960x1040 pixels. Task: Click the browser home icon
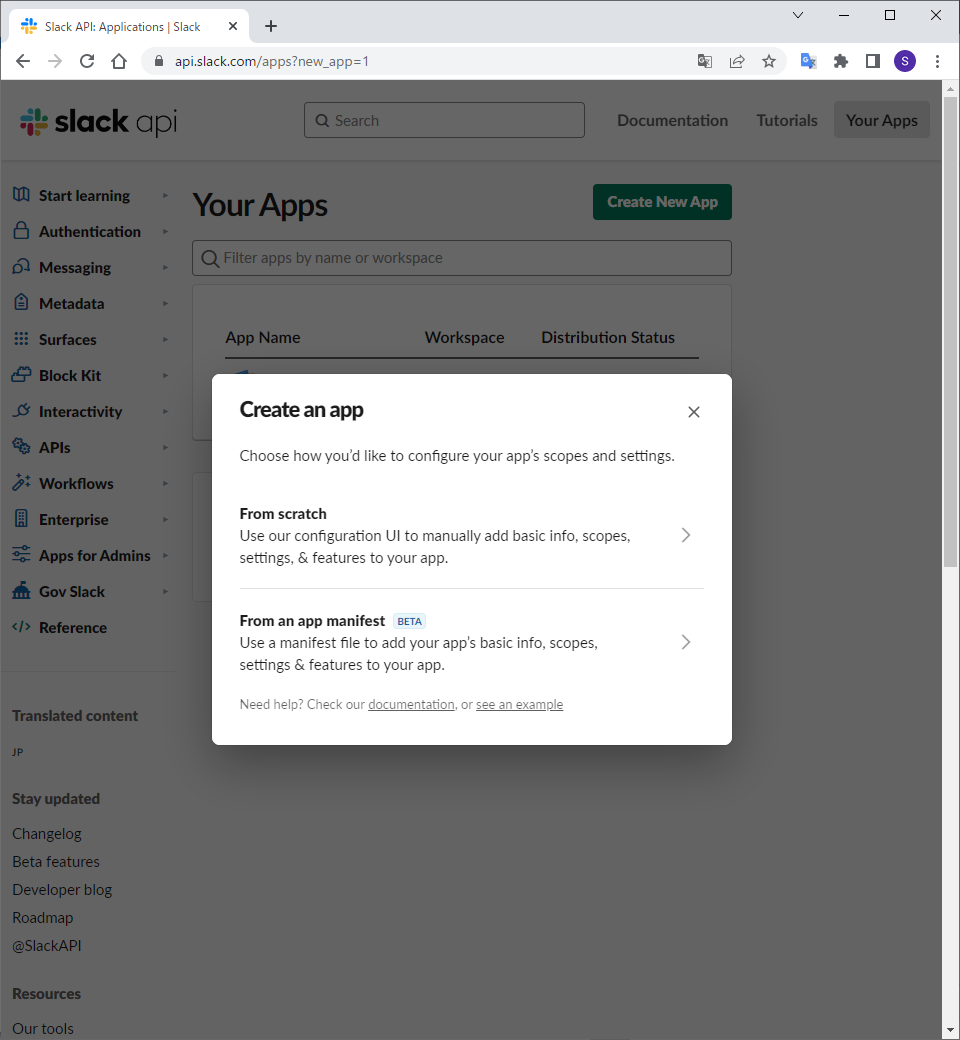(119, 61)
